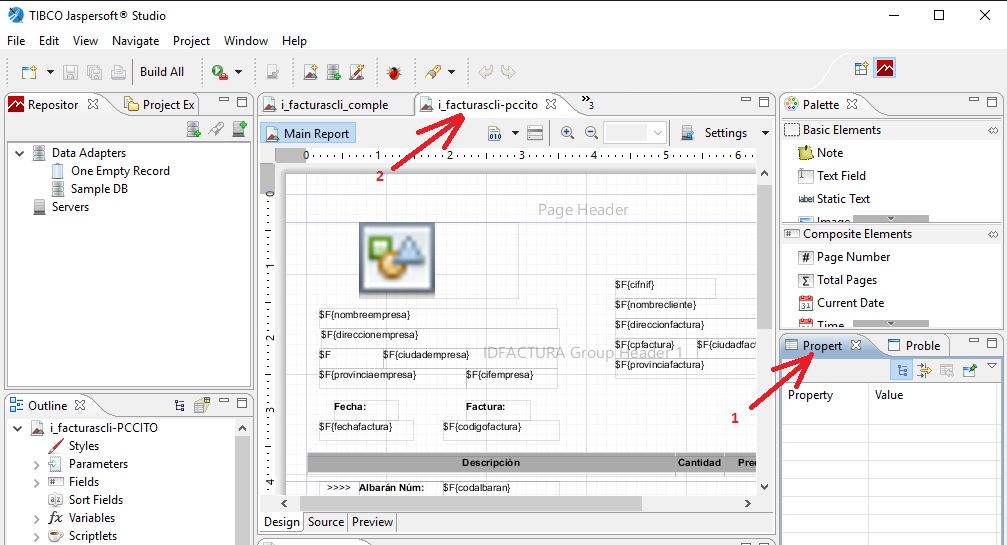
Task: Click Create Server Connection icon in Repository
Action: click(x=239, y=129)
